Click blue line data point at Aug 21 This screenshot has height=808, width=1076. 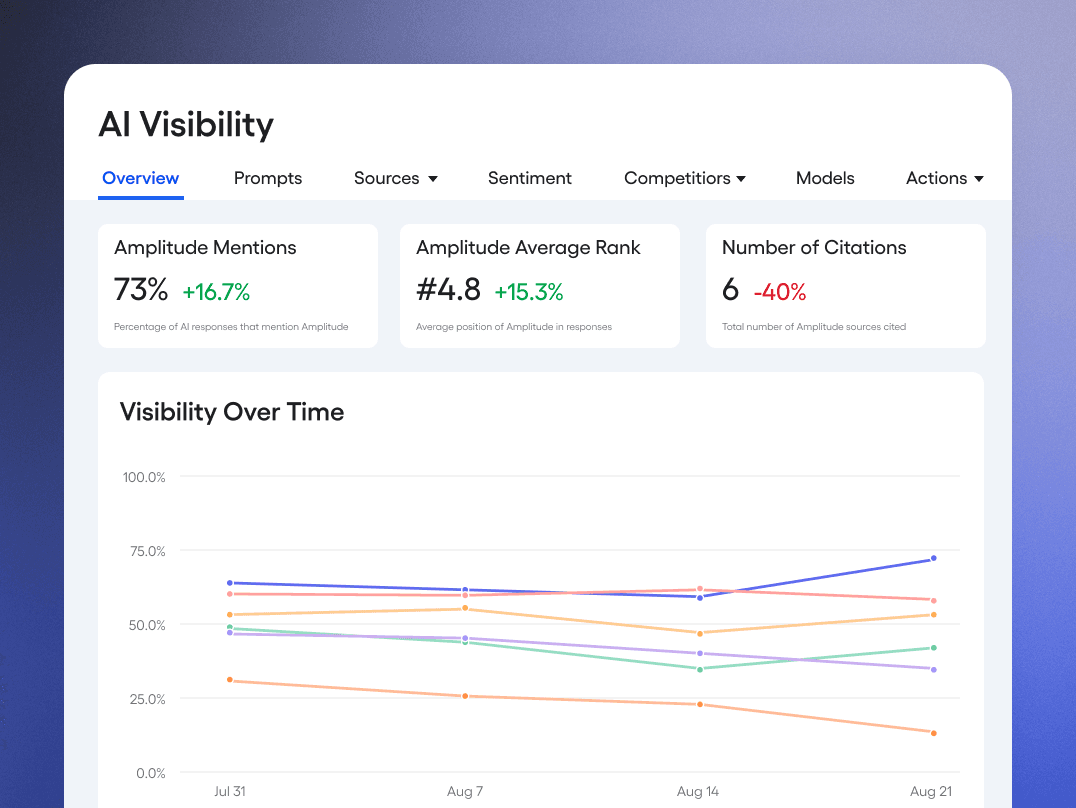click(933, 558)
